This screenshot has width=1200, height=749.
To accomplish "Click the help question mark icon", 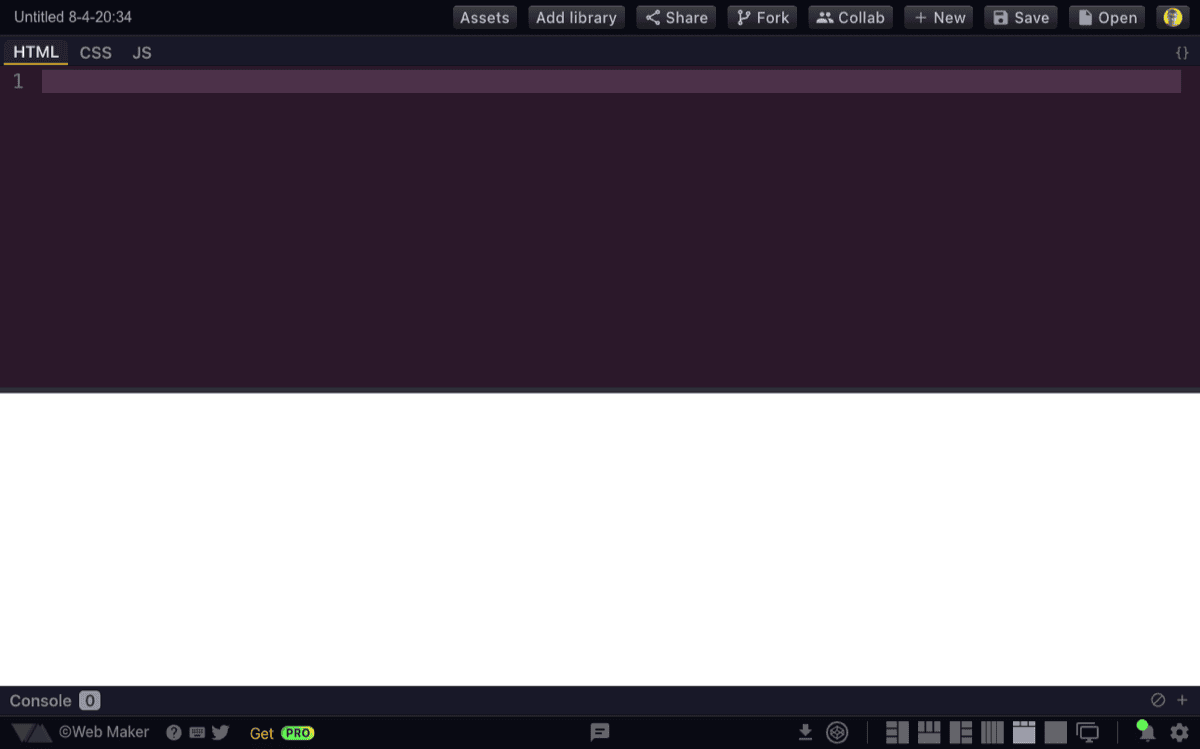I will coord(173,731).
